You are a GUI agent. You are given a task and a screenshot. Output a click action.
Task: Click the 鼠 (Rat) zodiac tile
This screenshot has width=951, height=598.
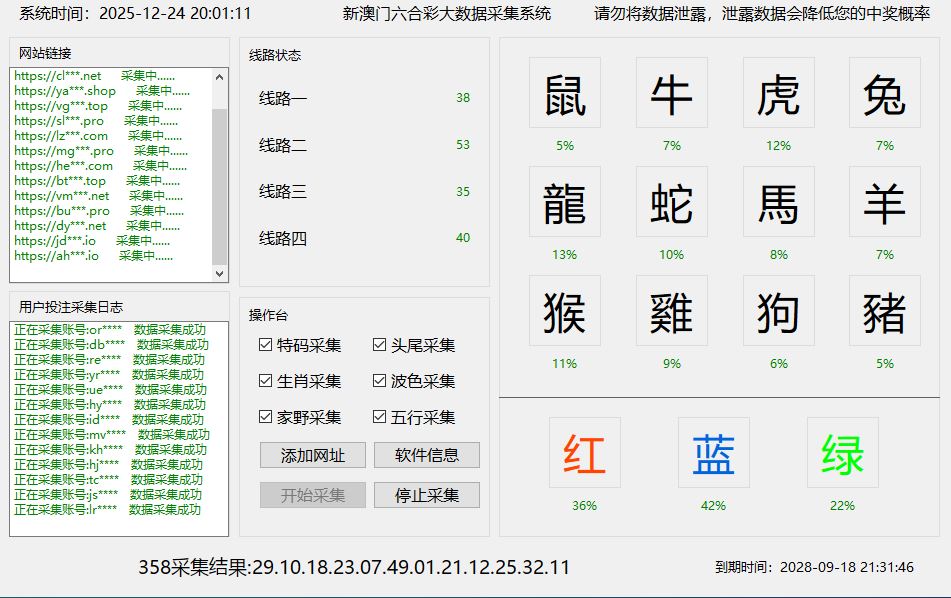click(x=564, y=93)
